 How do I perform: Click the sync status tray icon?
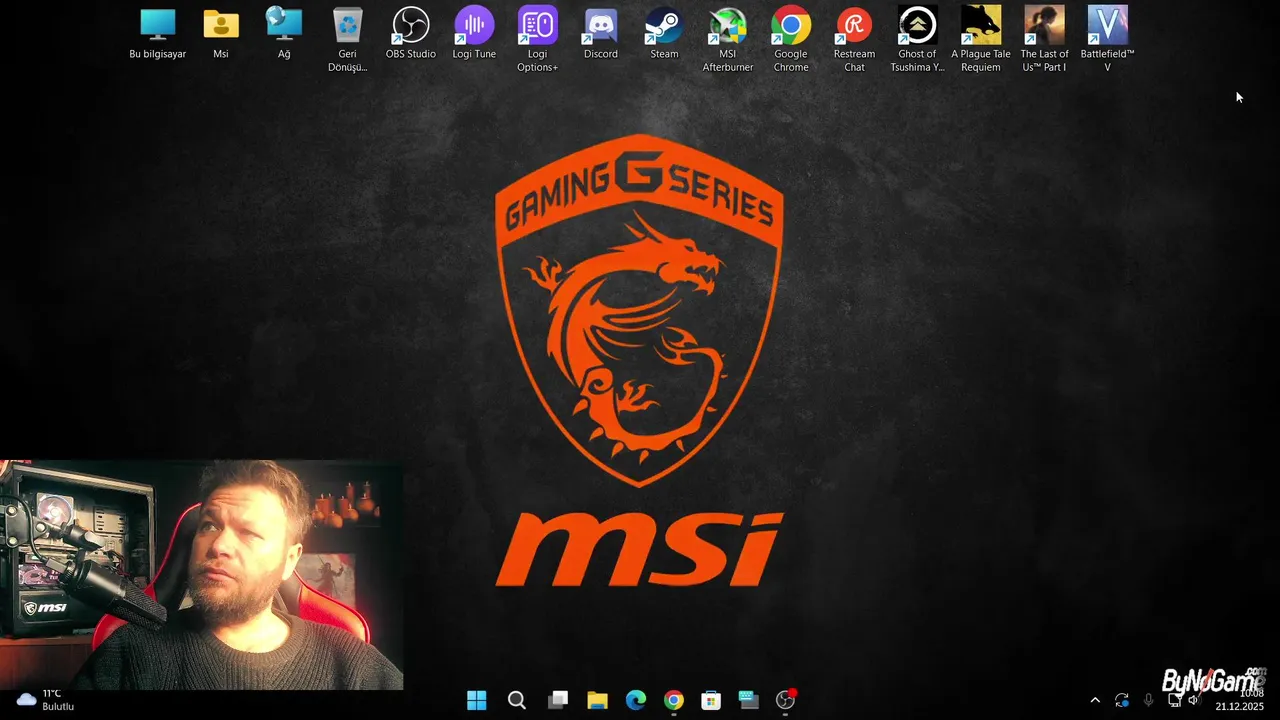click(1122, 700)
